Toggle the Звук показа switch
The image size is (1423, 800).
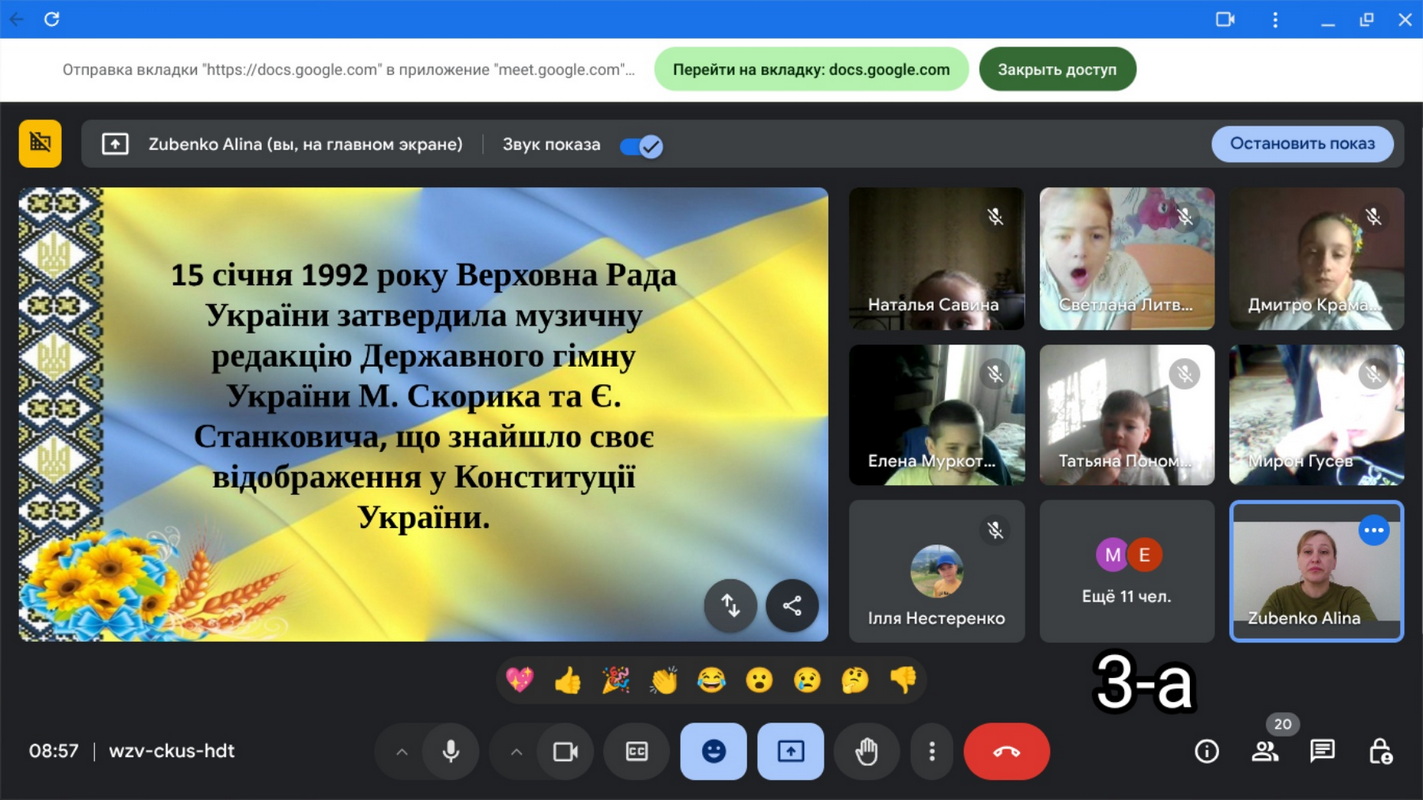(x=641, y=146)
